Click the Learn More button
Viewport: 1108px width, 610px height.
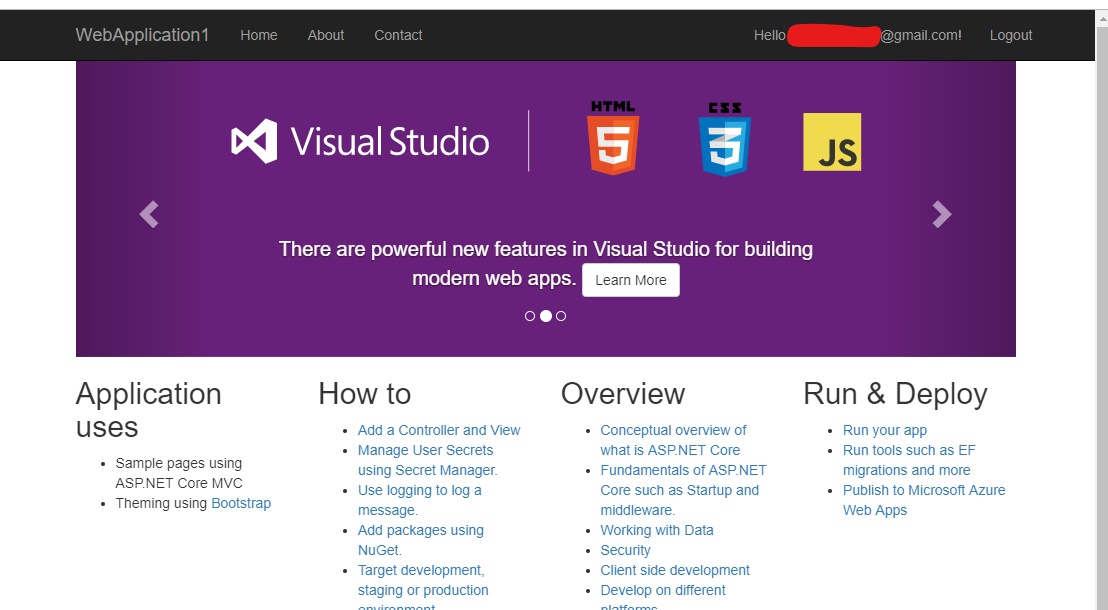[x=631, y=280]
